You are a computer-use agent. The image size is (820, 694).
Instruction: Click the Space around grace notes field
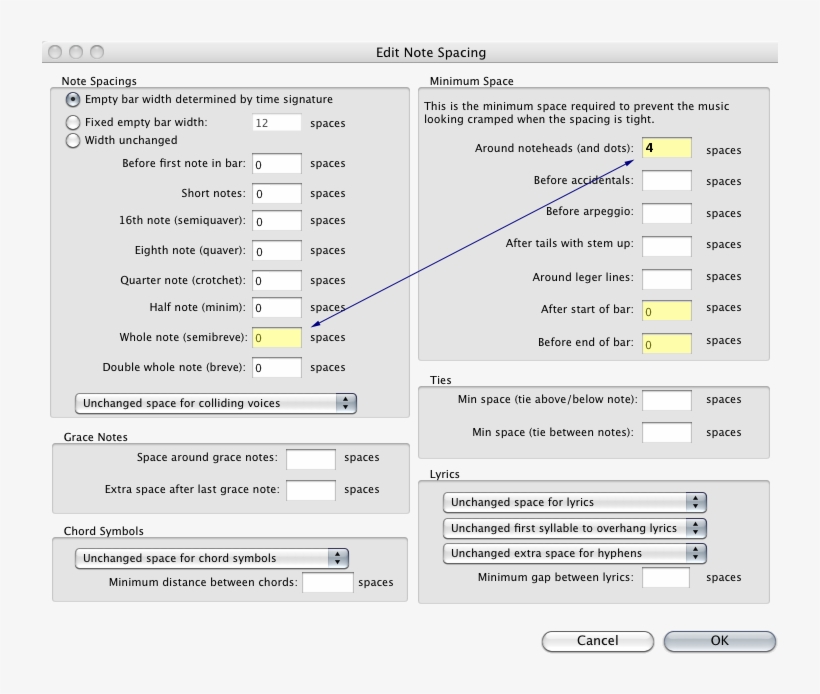(x=310, y=458)
